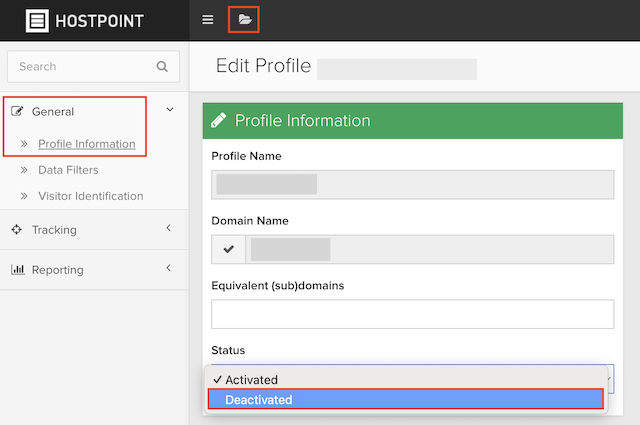Expand Tracking with its chevron
This screenshot has height=425, width=640.
[169, 228]
